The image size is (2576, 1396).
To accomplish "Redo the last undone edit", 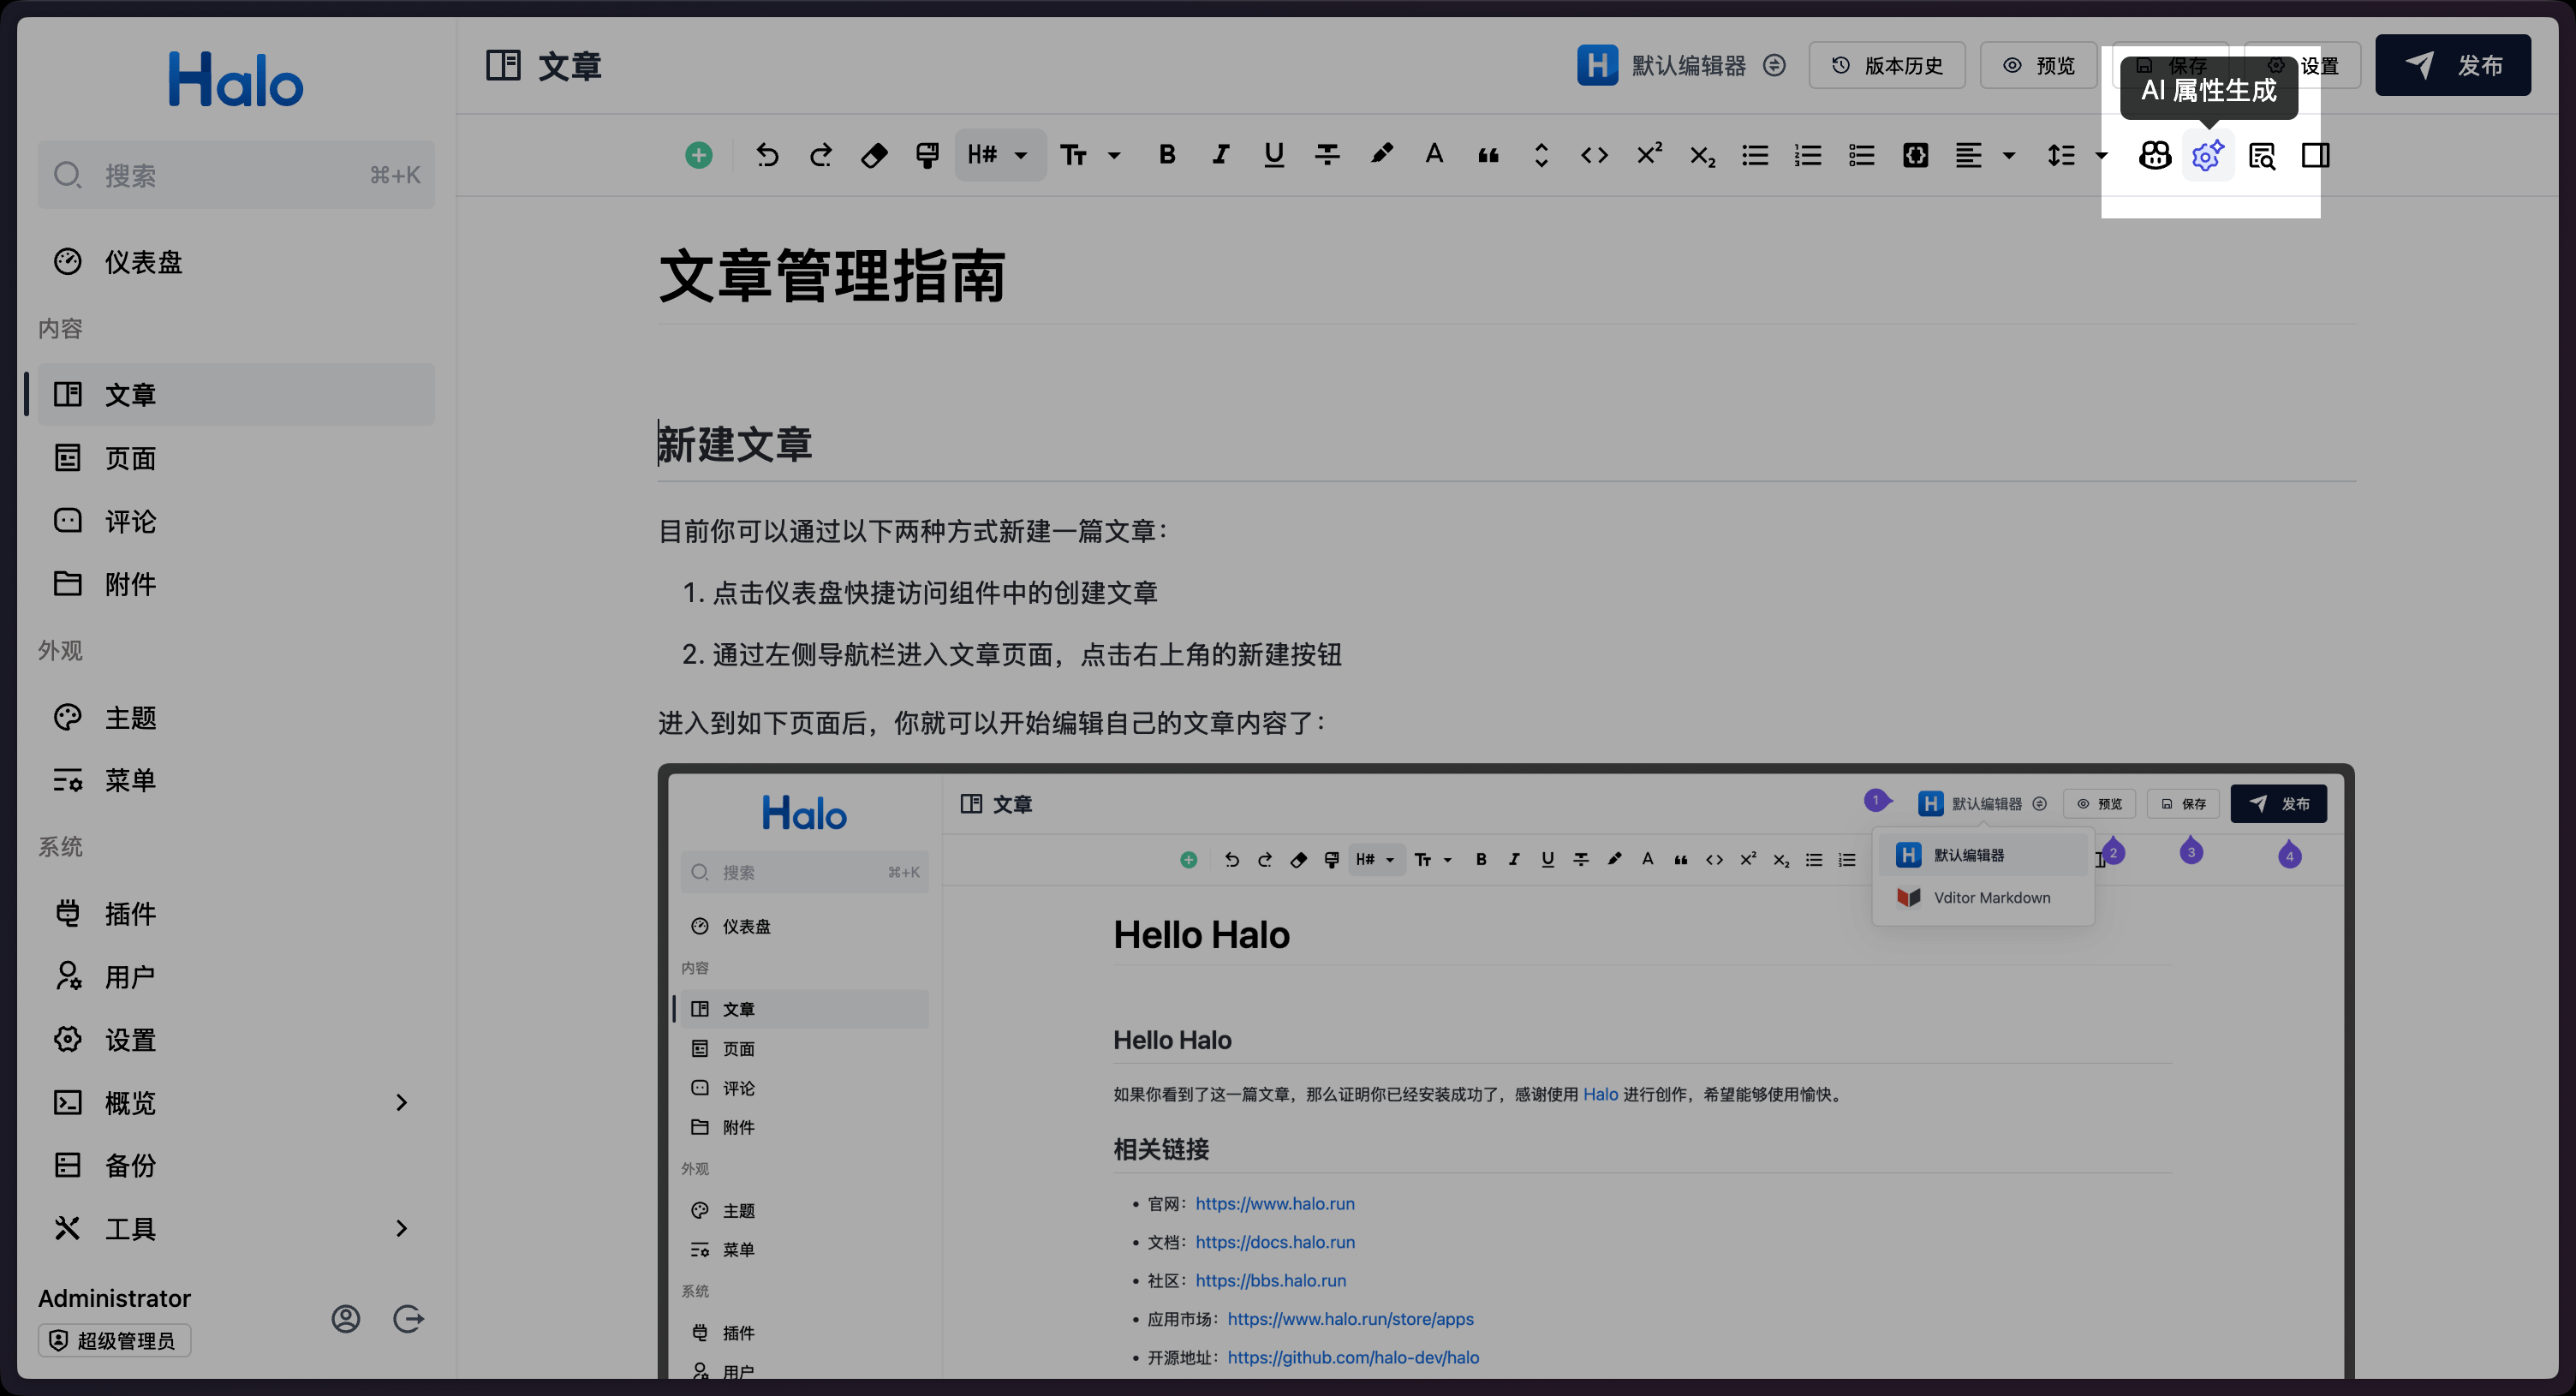I will (821, 155).
